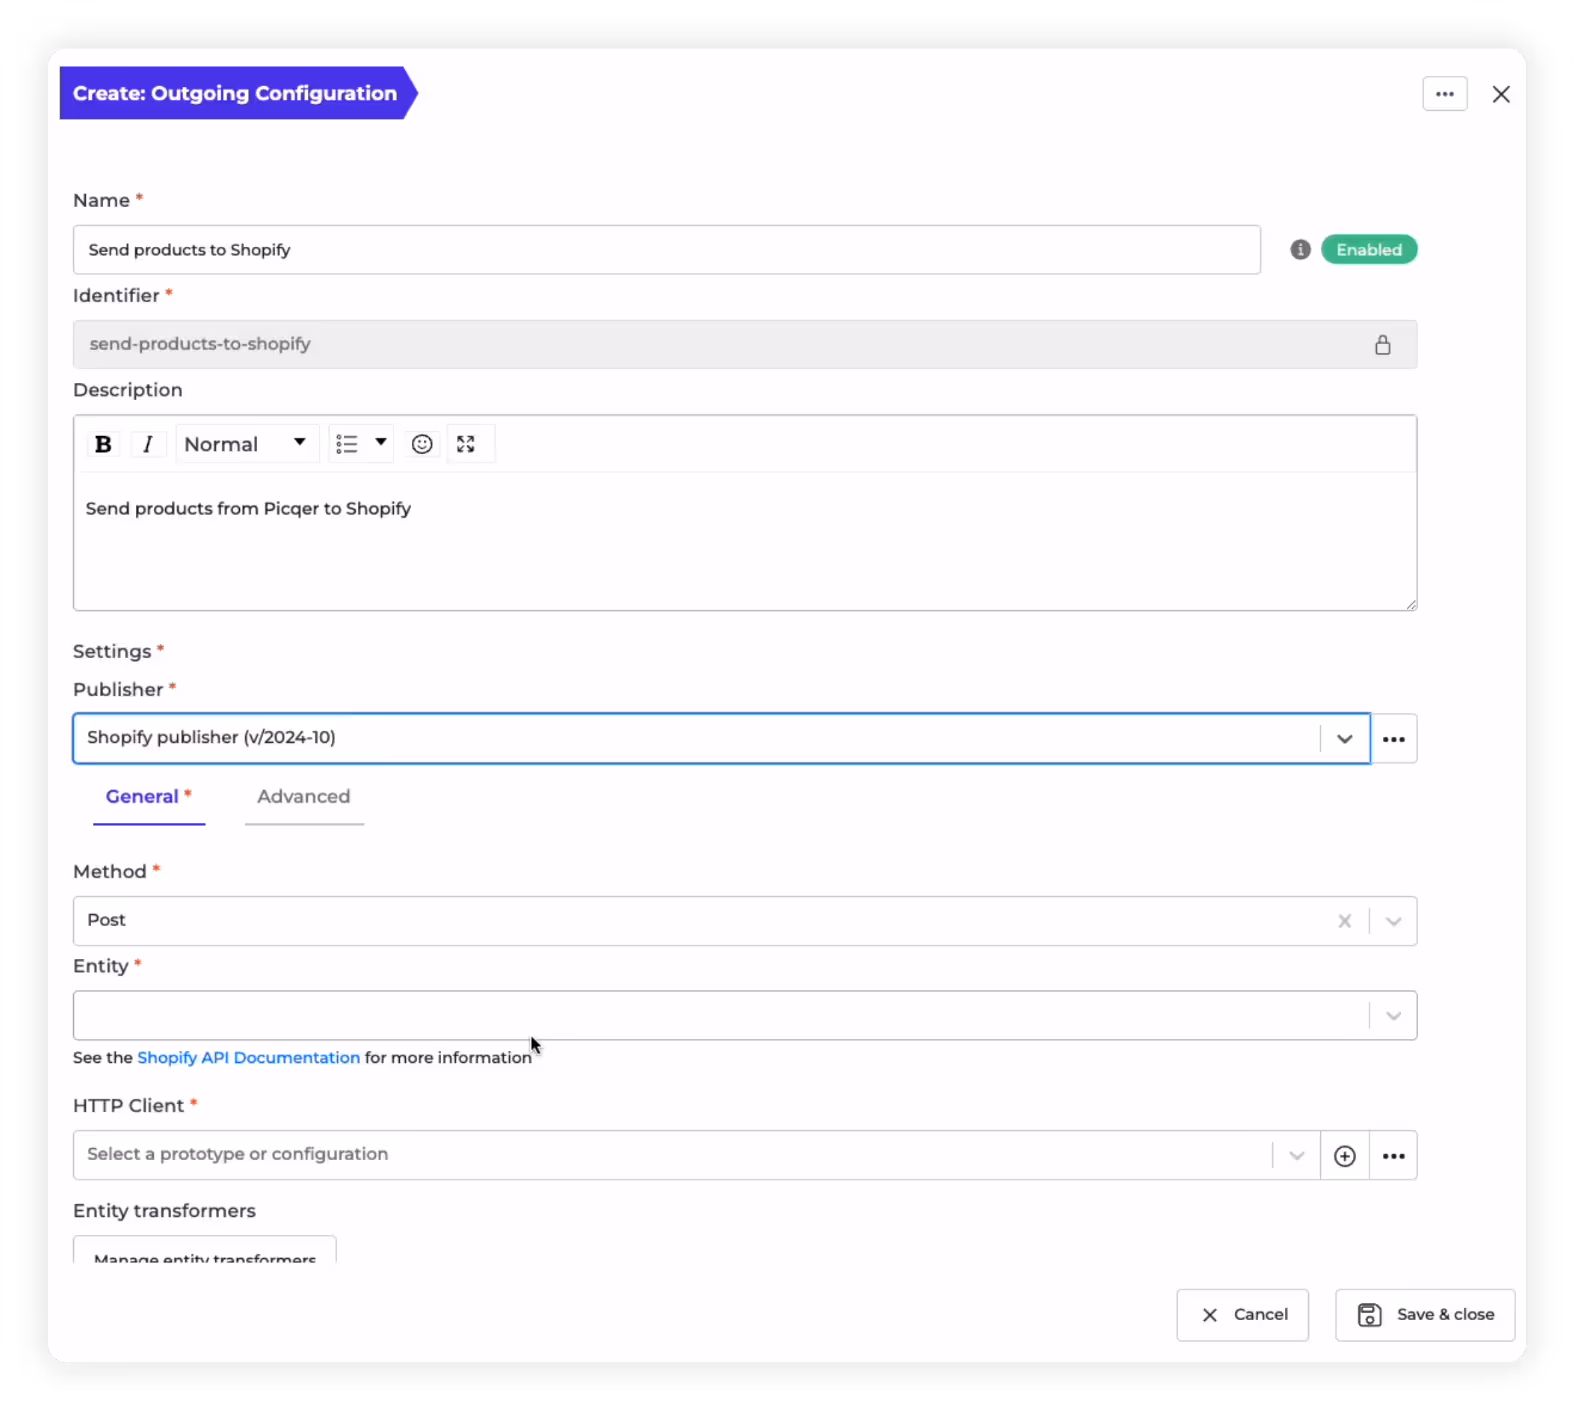
Task: Open HTTP Client more options ellipsis
Action: point(1394,1156)
